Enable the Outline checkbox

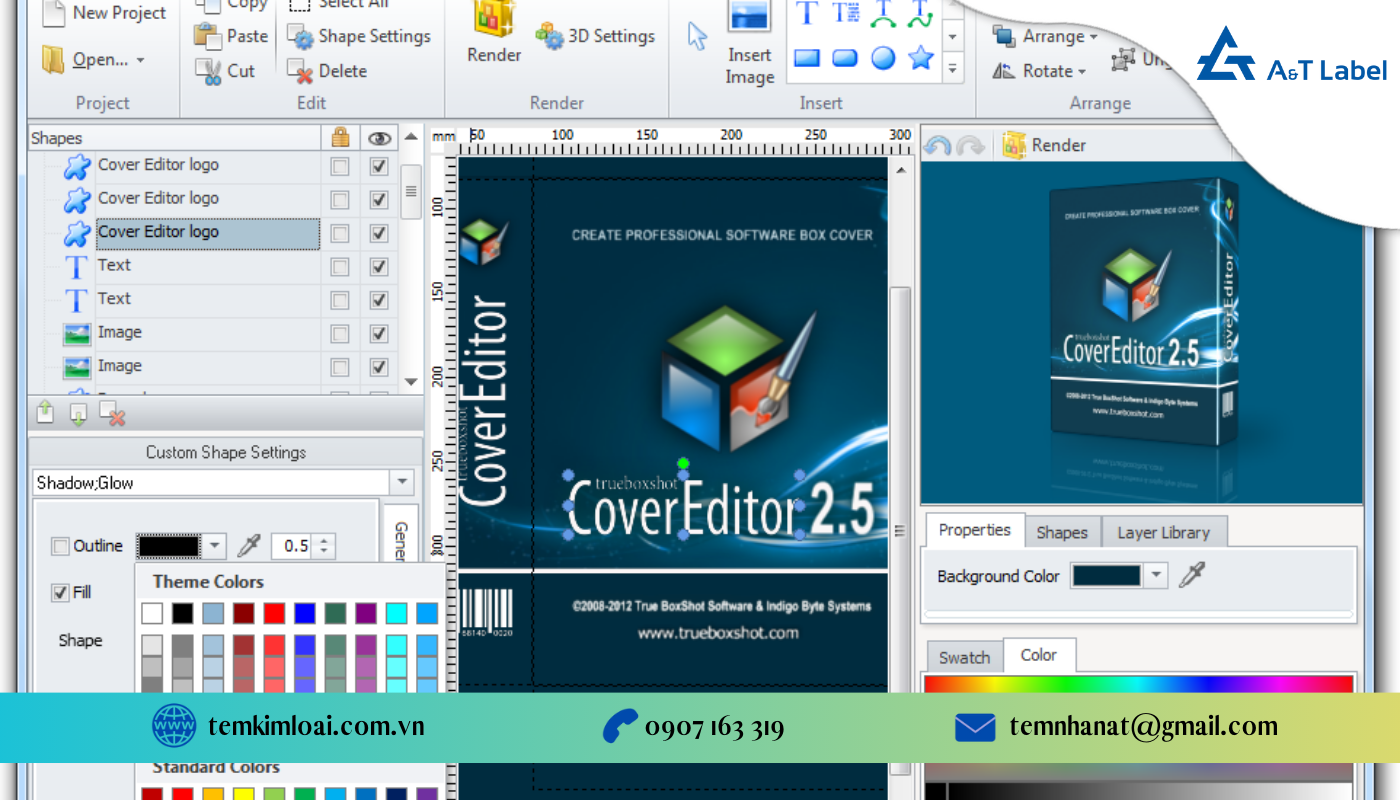(x=61, y=546)
